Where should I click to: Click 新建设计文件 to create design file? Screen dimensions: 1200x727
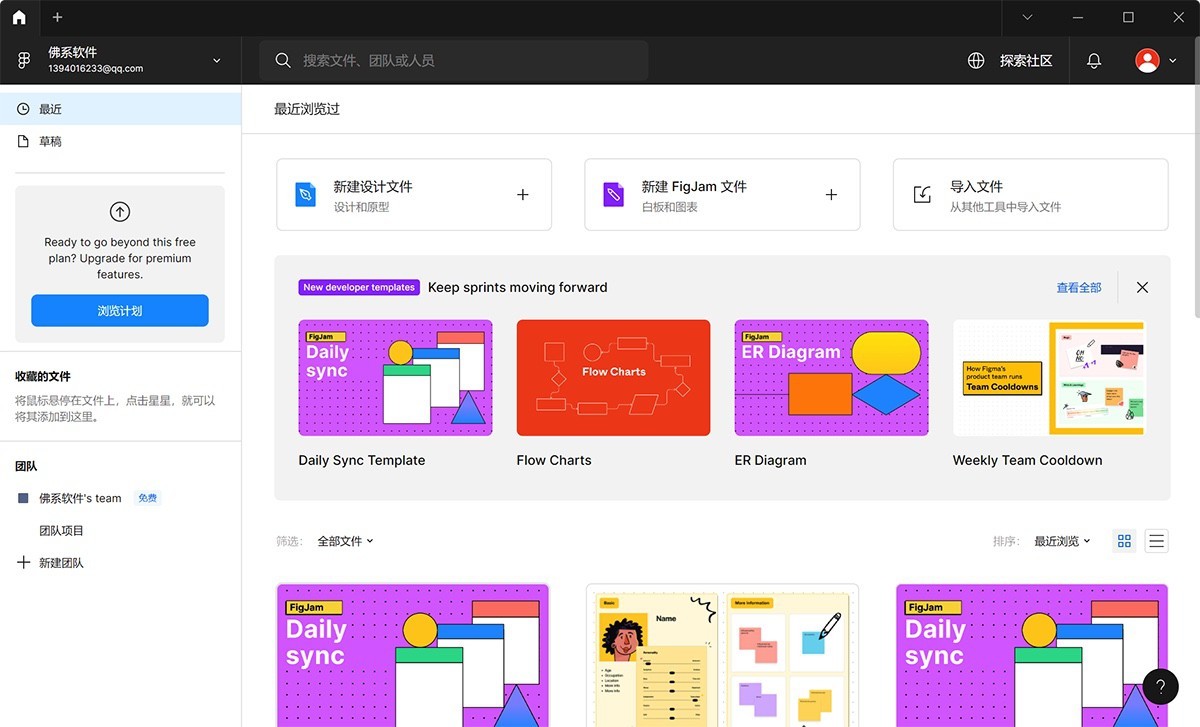tap(413, 194)
